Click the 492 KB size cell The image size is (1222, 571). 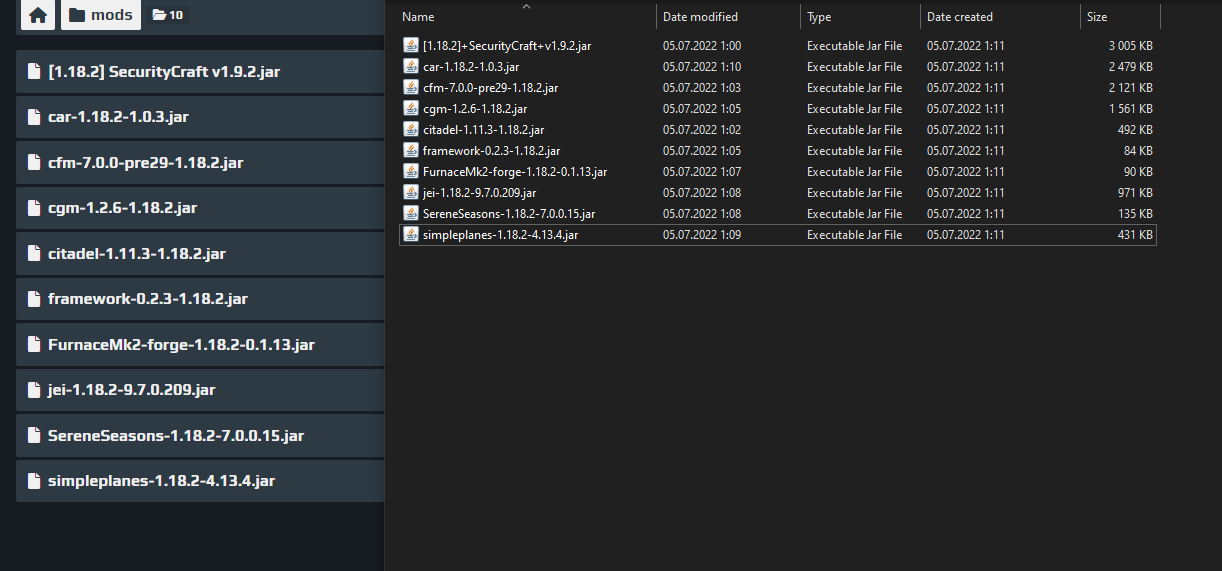[x=1135, y=130]
